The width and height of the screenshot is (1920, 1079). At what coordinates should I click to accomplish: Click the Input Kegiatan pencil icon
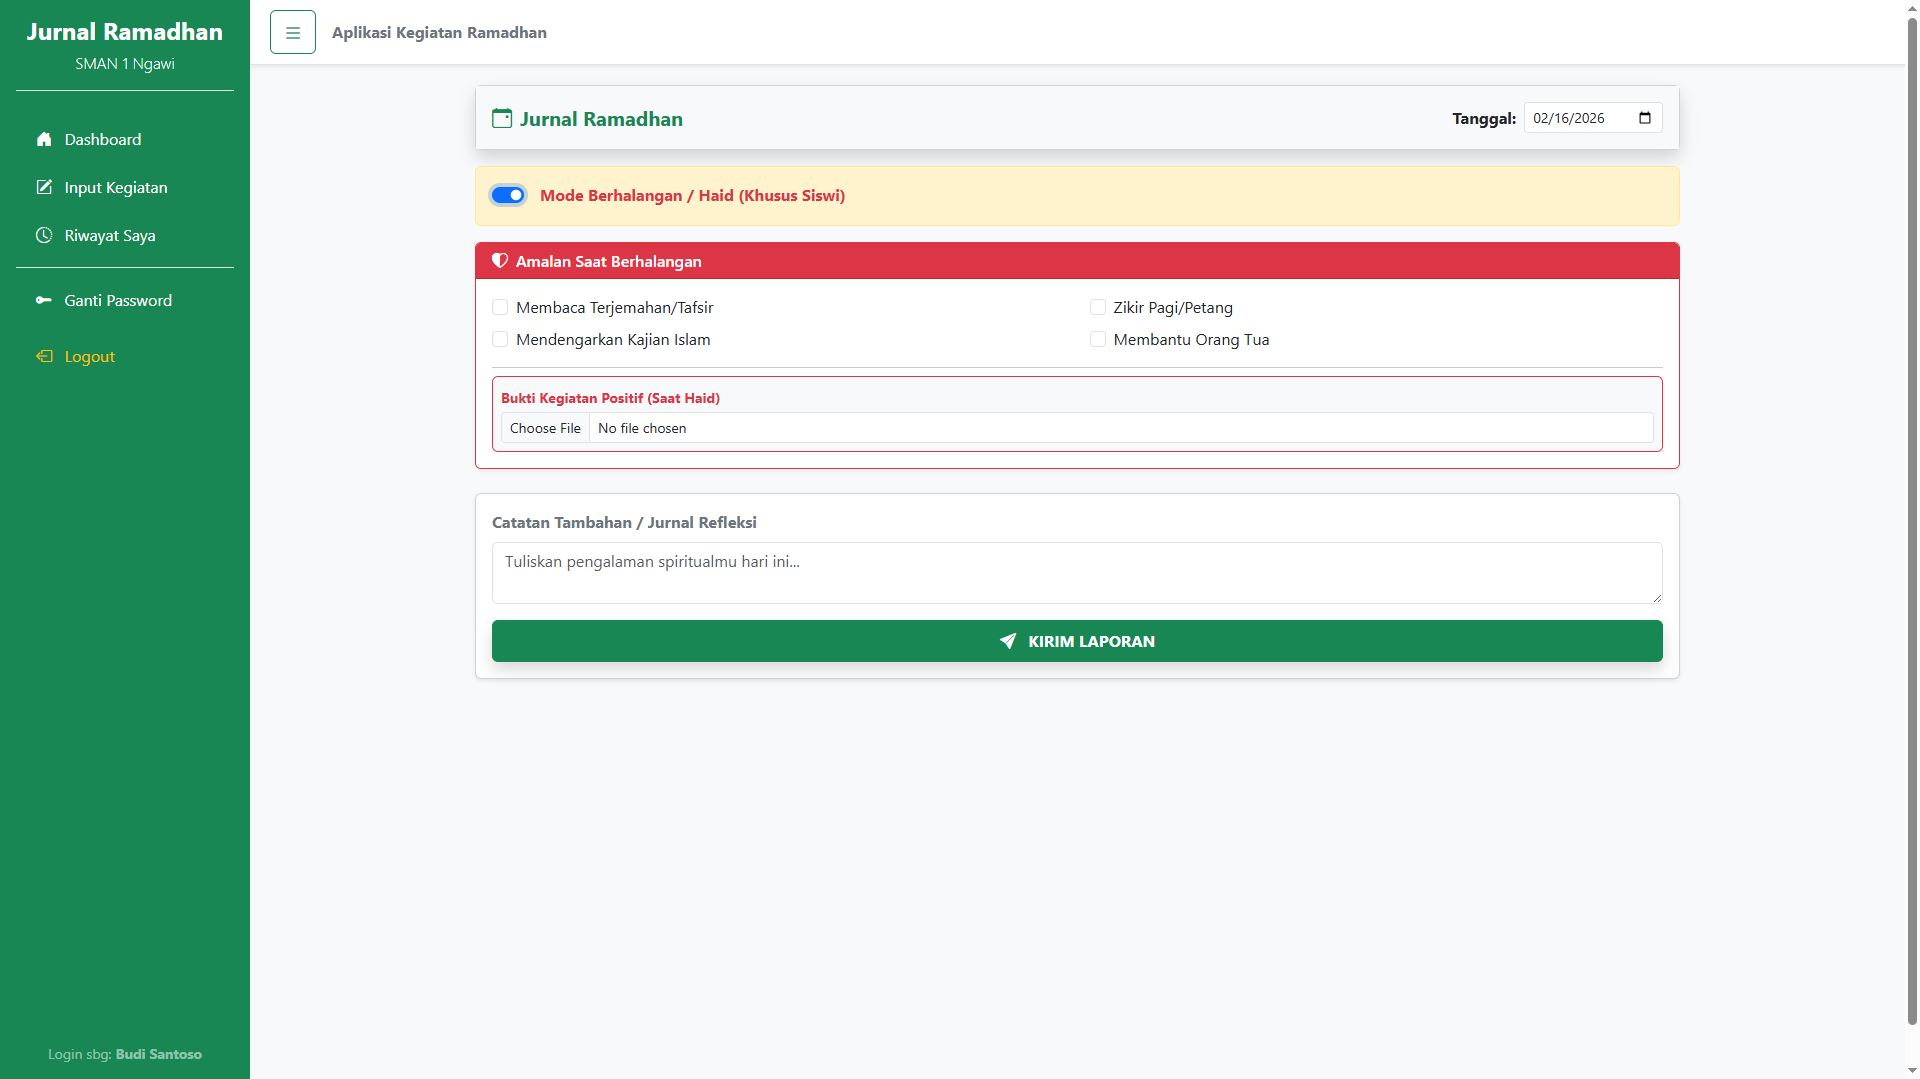click(x=44, y=188)
